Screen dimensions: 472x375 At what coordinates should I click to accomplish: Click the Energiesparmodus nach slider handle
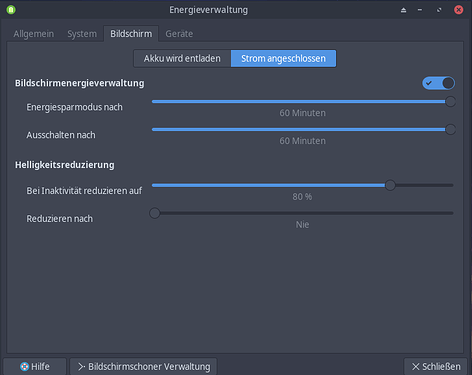click(450, 101)
